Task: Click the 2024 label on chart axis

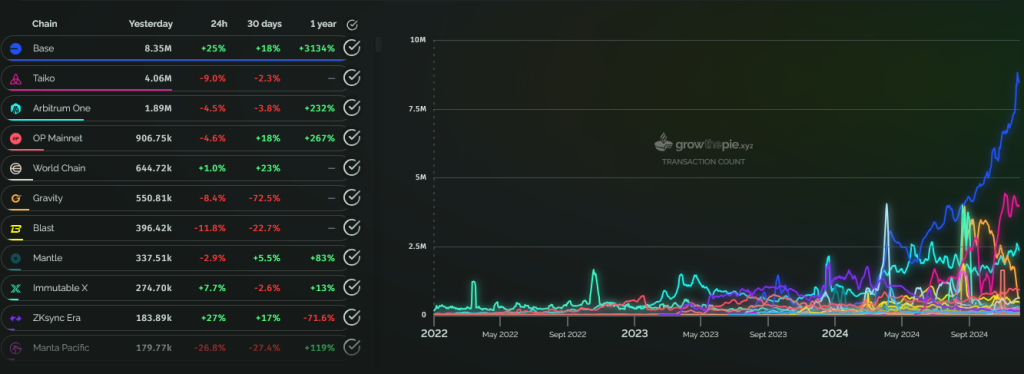Action: pos(835,334)
